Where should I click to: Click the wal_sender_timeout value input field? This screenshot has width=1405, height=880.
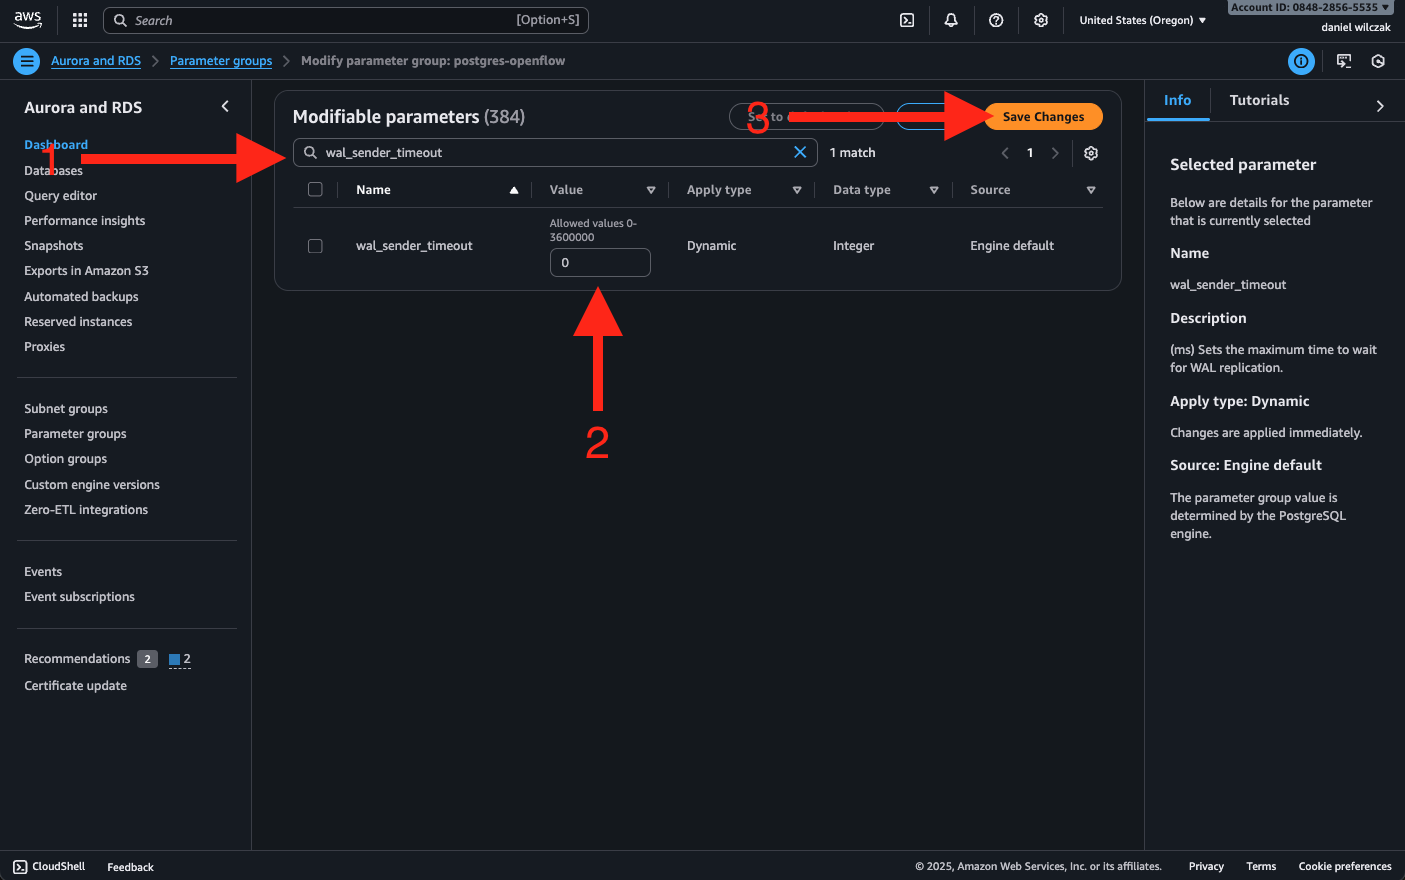pyautogui.click(x=600, y=263)
